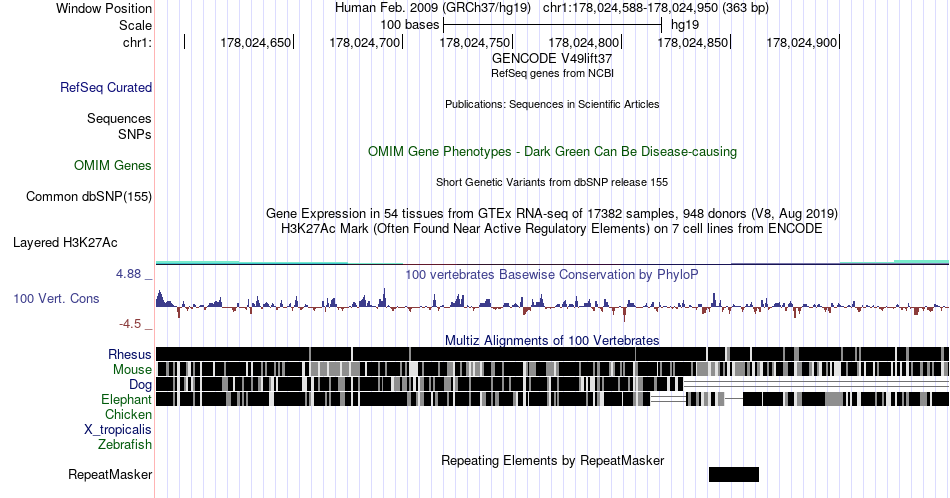This screenshot has width=950, height=498.
Task: Click the 178,024,750 ruler position
Action: tap(474, 42)
